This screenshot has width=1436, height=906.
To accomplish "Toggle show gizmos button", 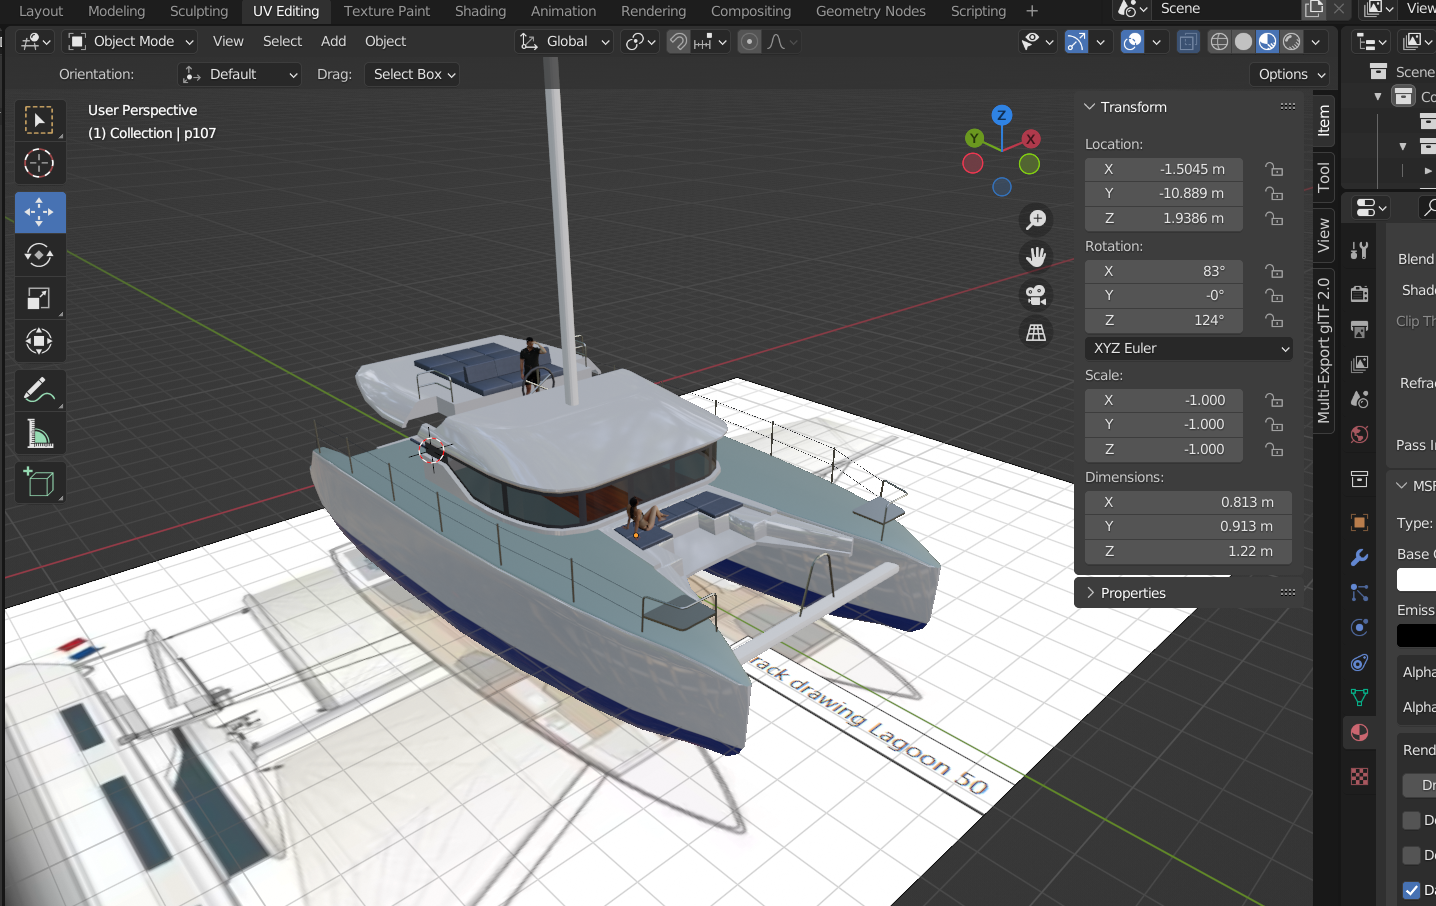I will point(1076,42).
